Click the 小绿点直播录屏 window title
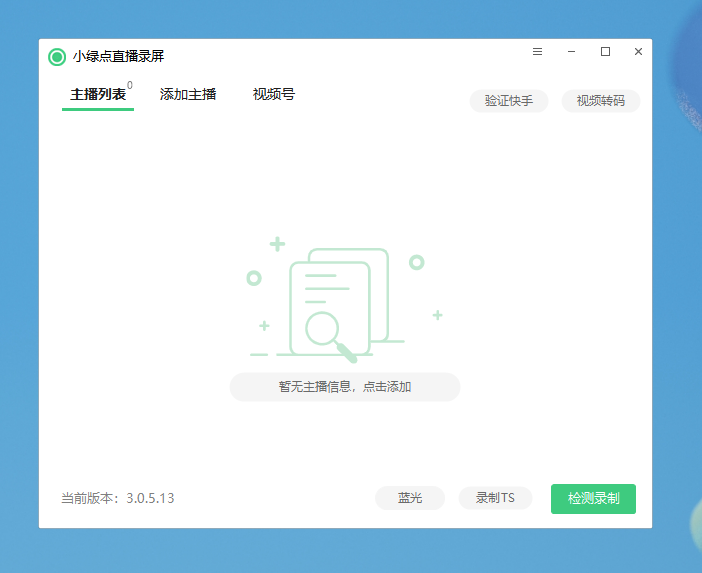The image size is (702, 573). click(x=118, y=56)
